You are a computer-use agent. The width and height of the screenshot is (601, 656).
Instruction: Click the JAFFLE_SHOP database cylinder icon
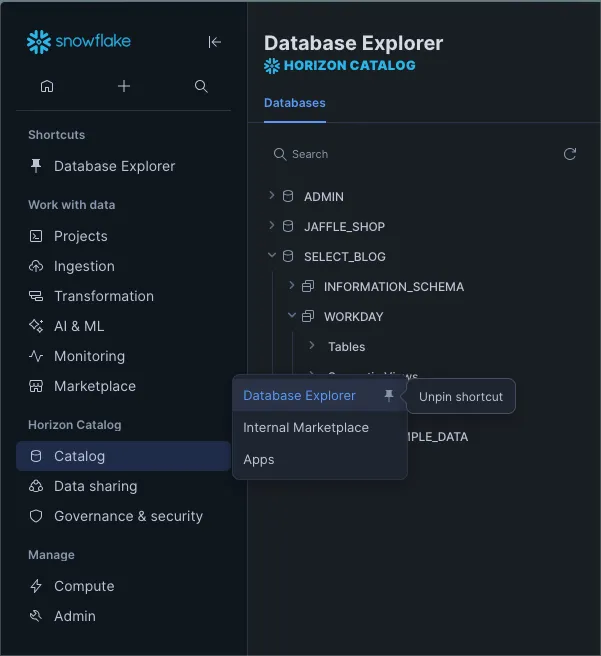click(288, 226)
